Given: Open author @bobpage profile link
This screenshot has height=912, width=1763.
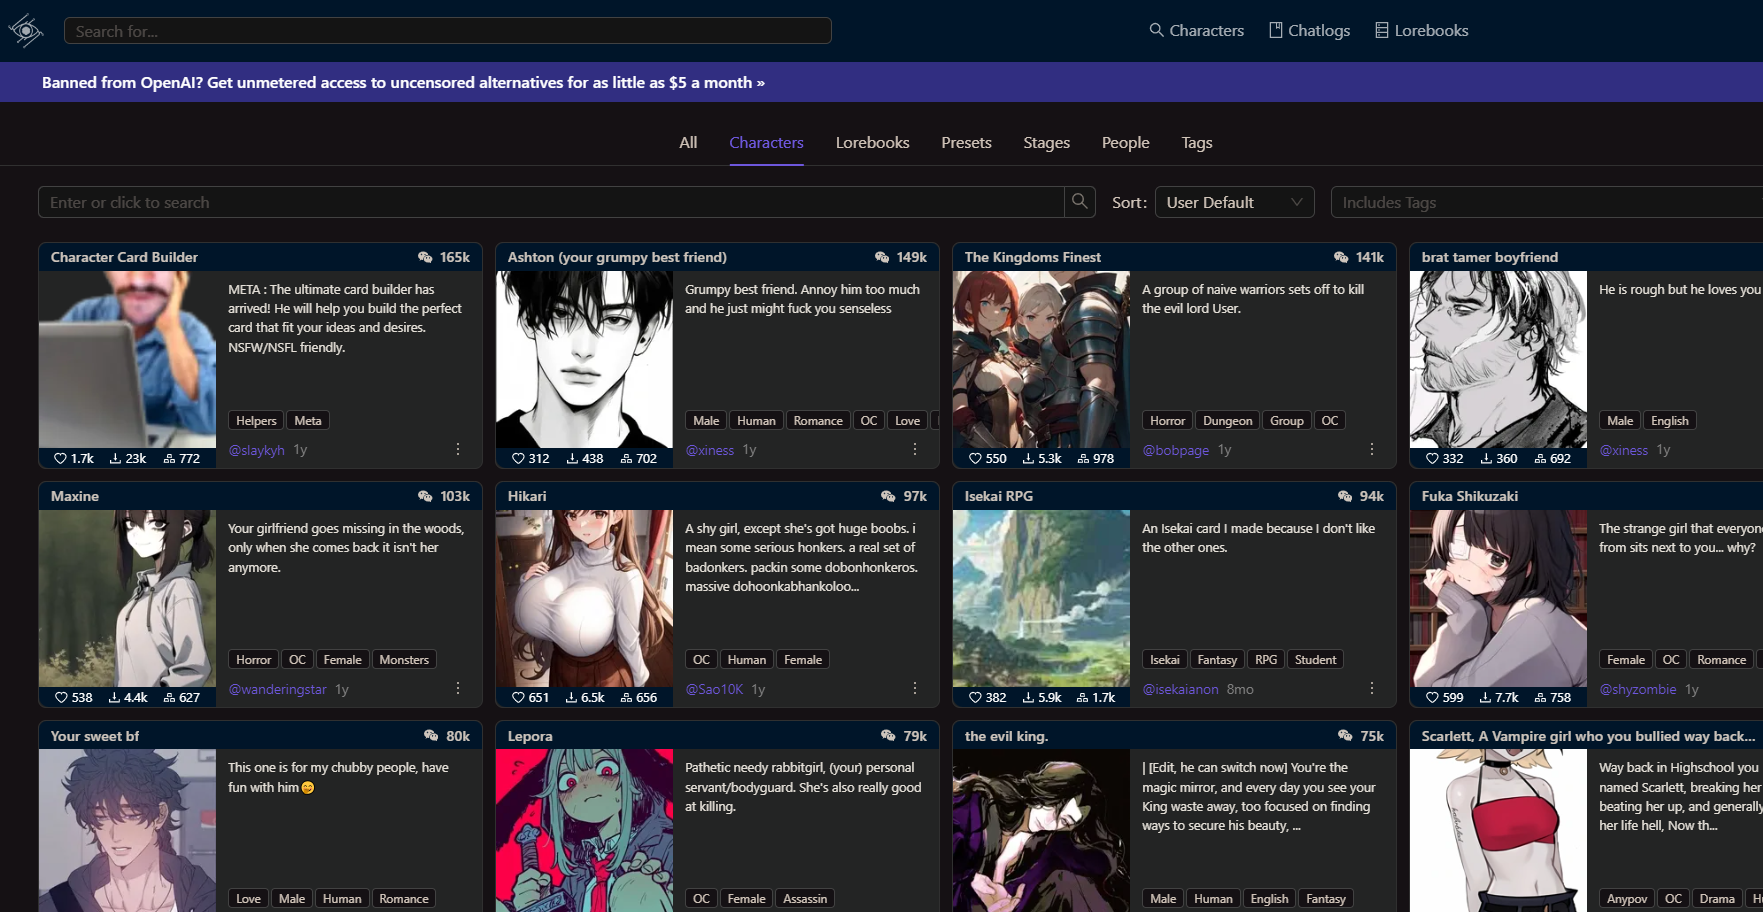Looking at the screenshot, I should (1176, 451).
